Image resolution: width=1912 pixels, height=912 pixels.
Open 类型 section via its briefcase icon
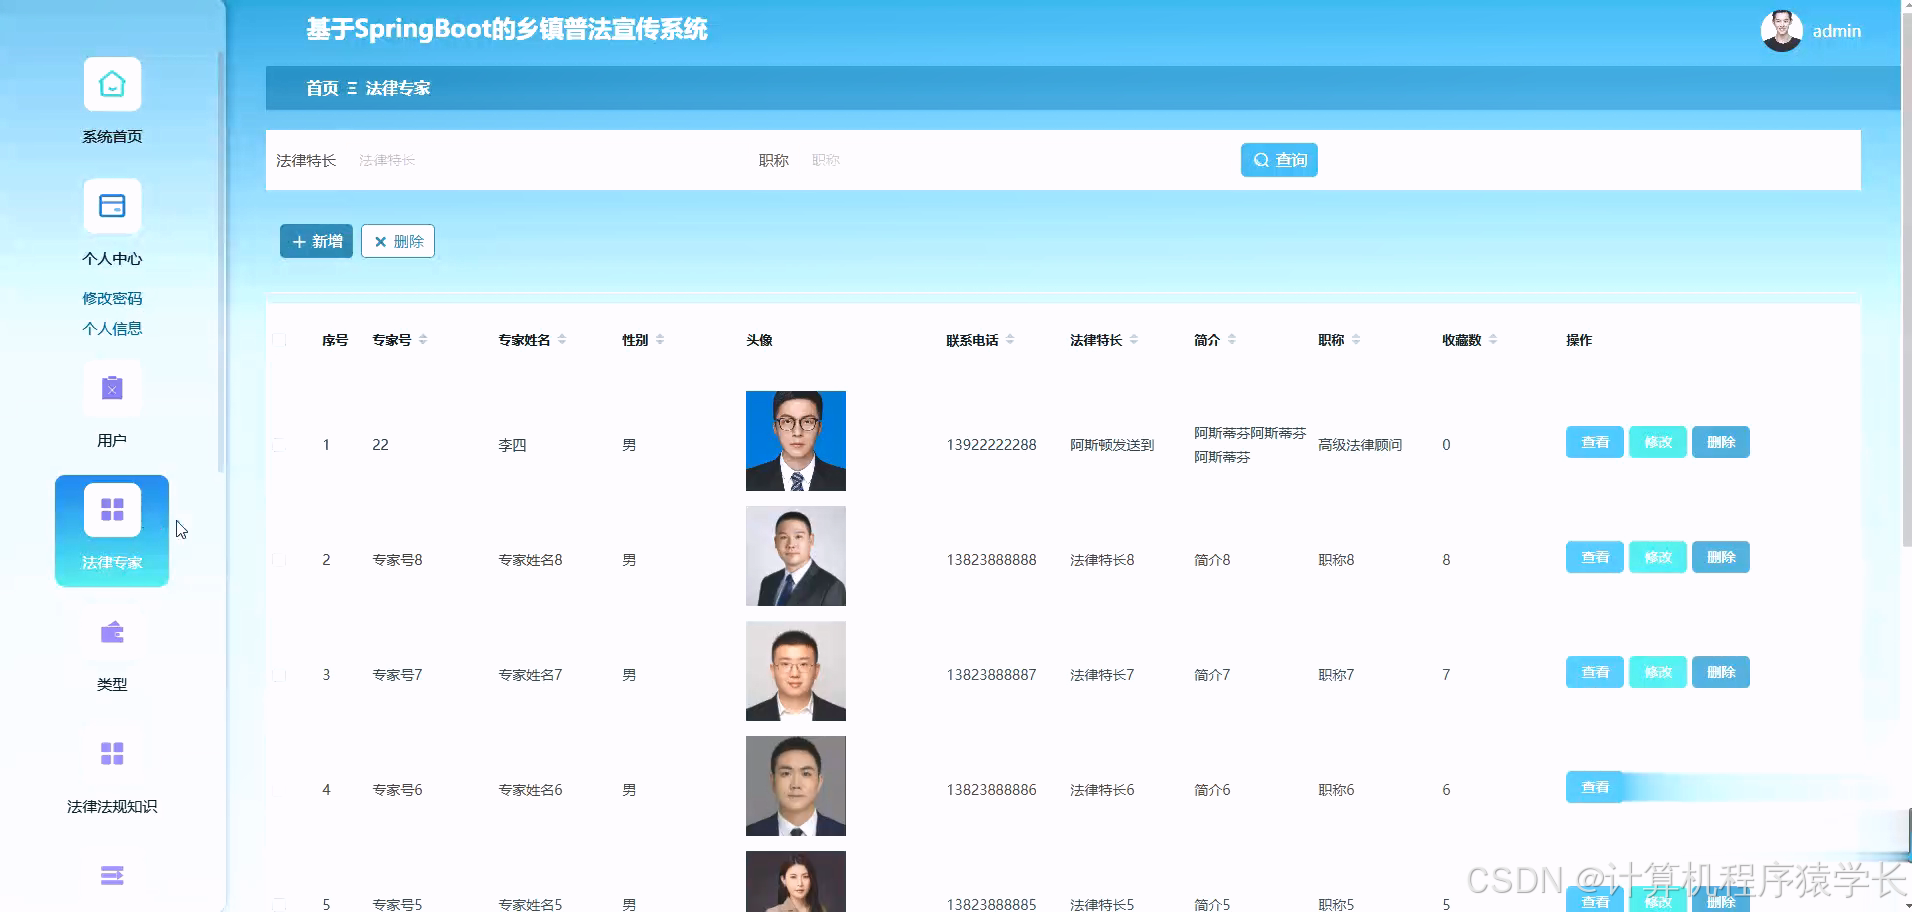(111, 632)
